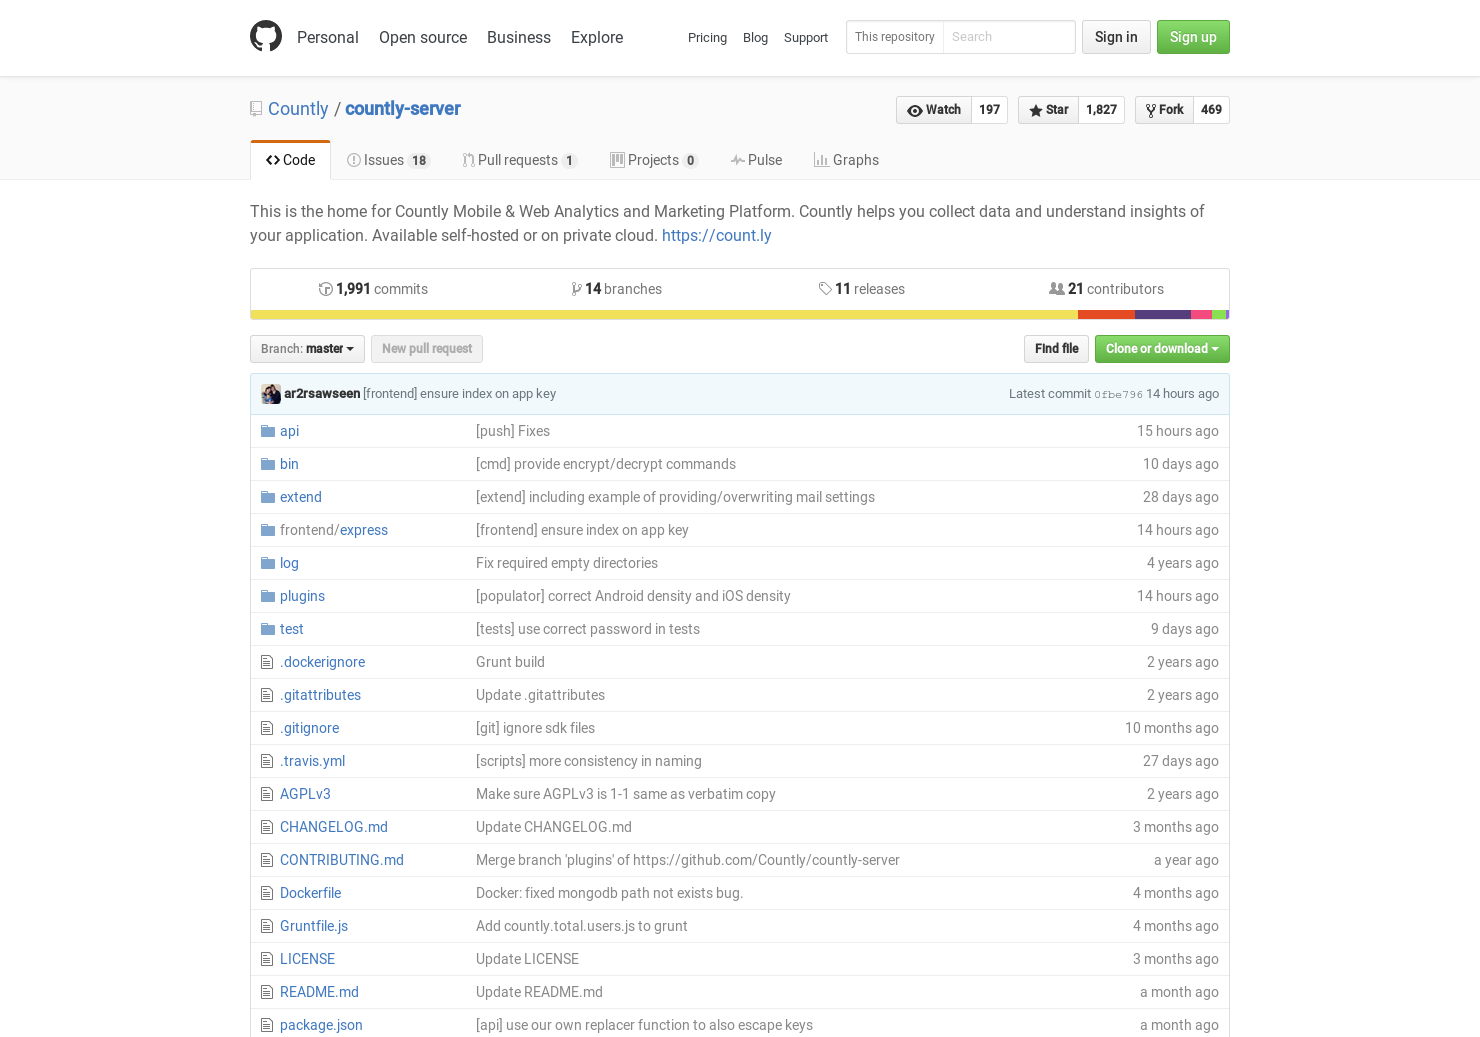Image resolution: width=1480 pixels, height=1037 pixels.
Task: Click the GitHub octocat logo
Action: (x=266, y=36)
